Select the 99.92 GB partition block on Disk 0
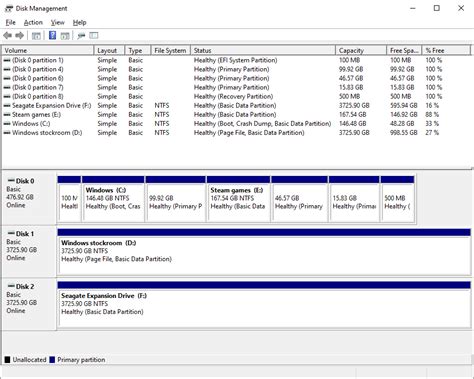This screenshot has width=474, height=379. pyautogui.click(x=175, y=199)
